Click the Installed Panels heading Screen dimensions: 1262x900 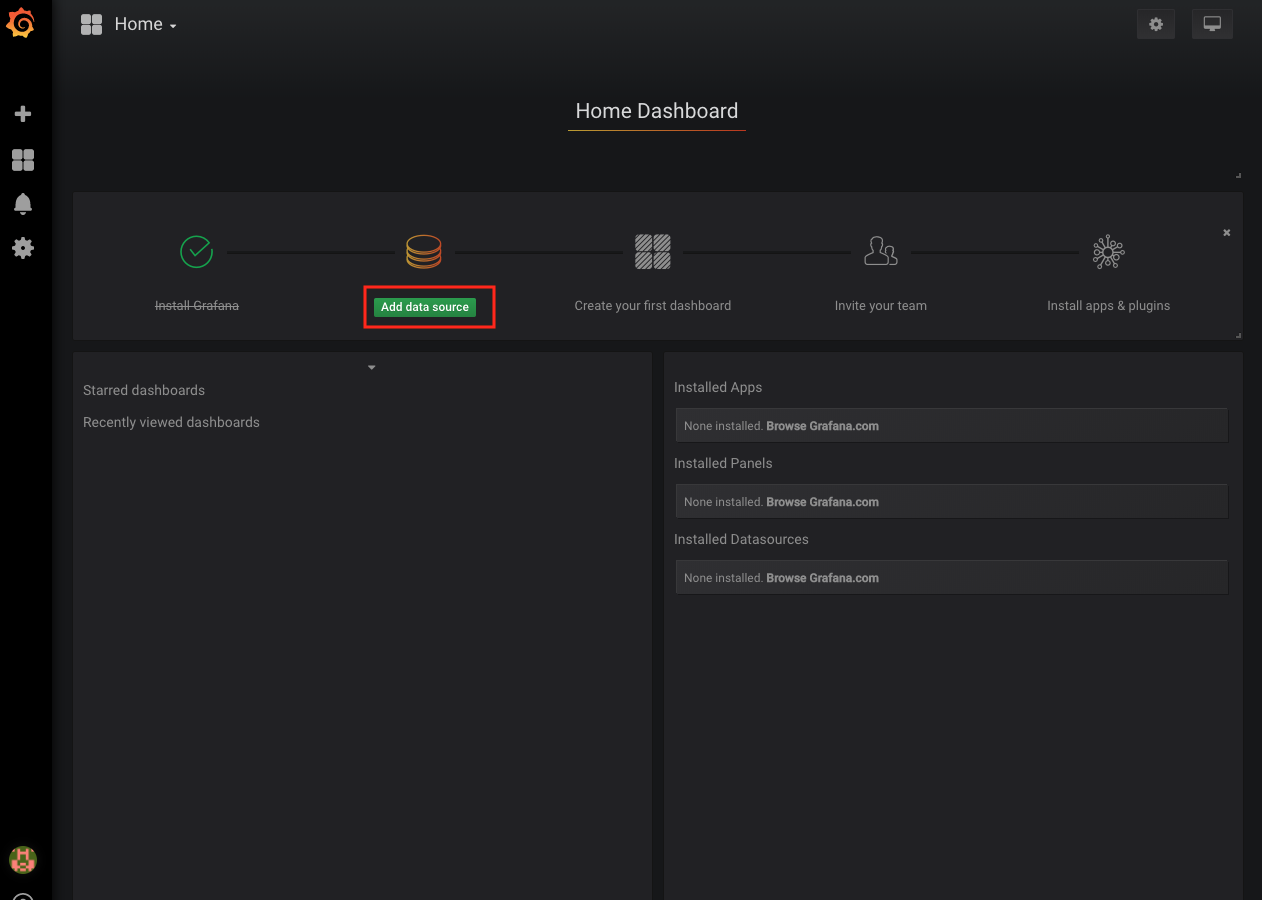point(723,463)
